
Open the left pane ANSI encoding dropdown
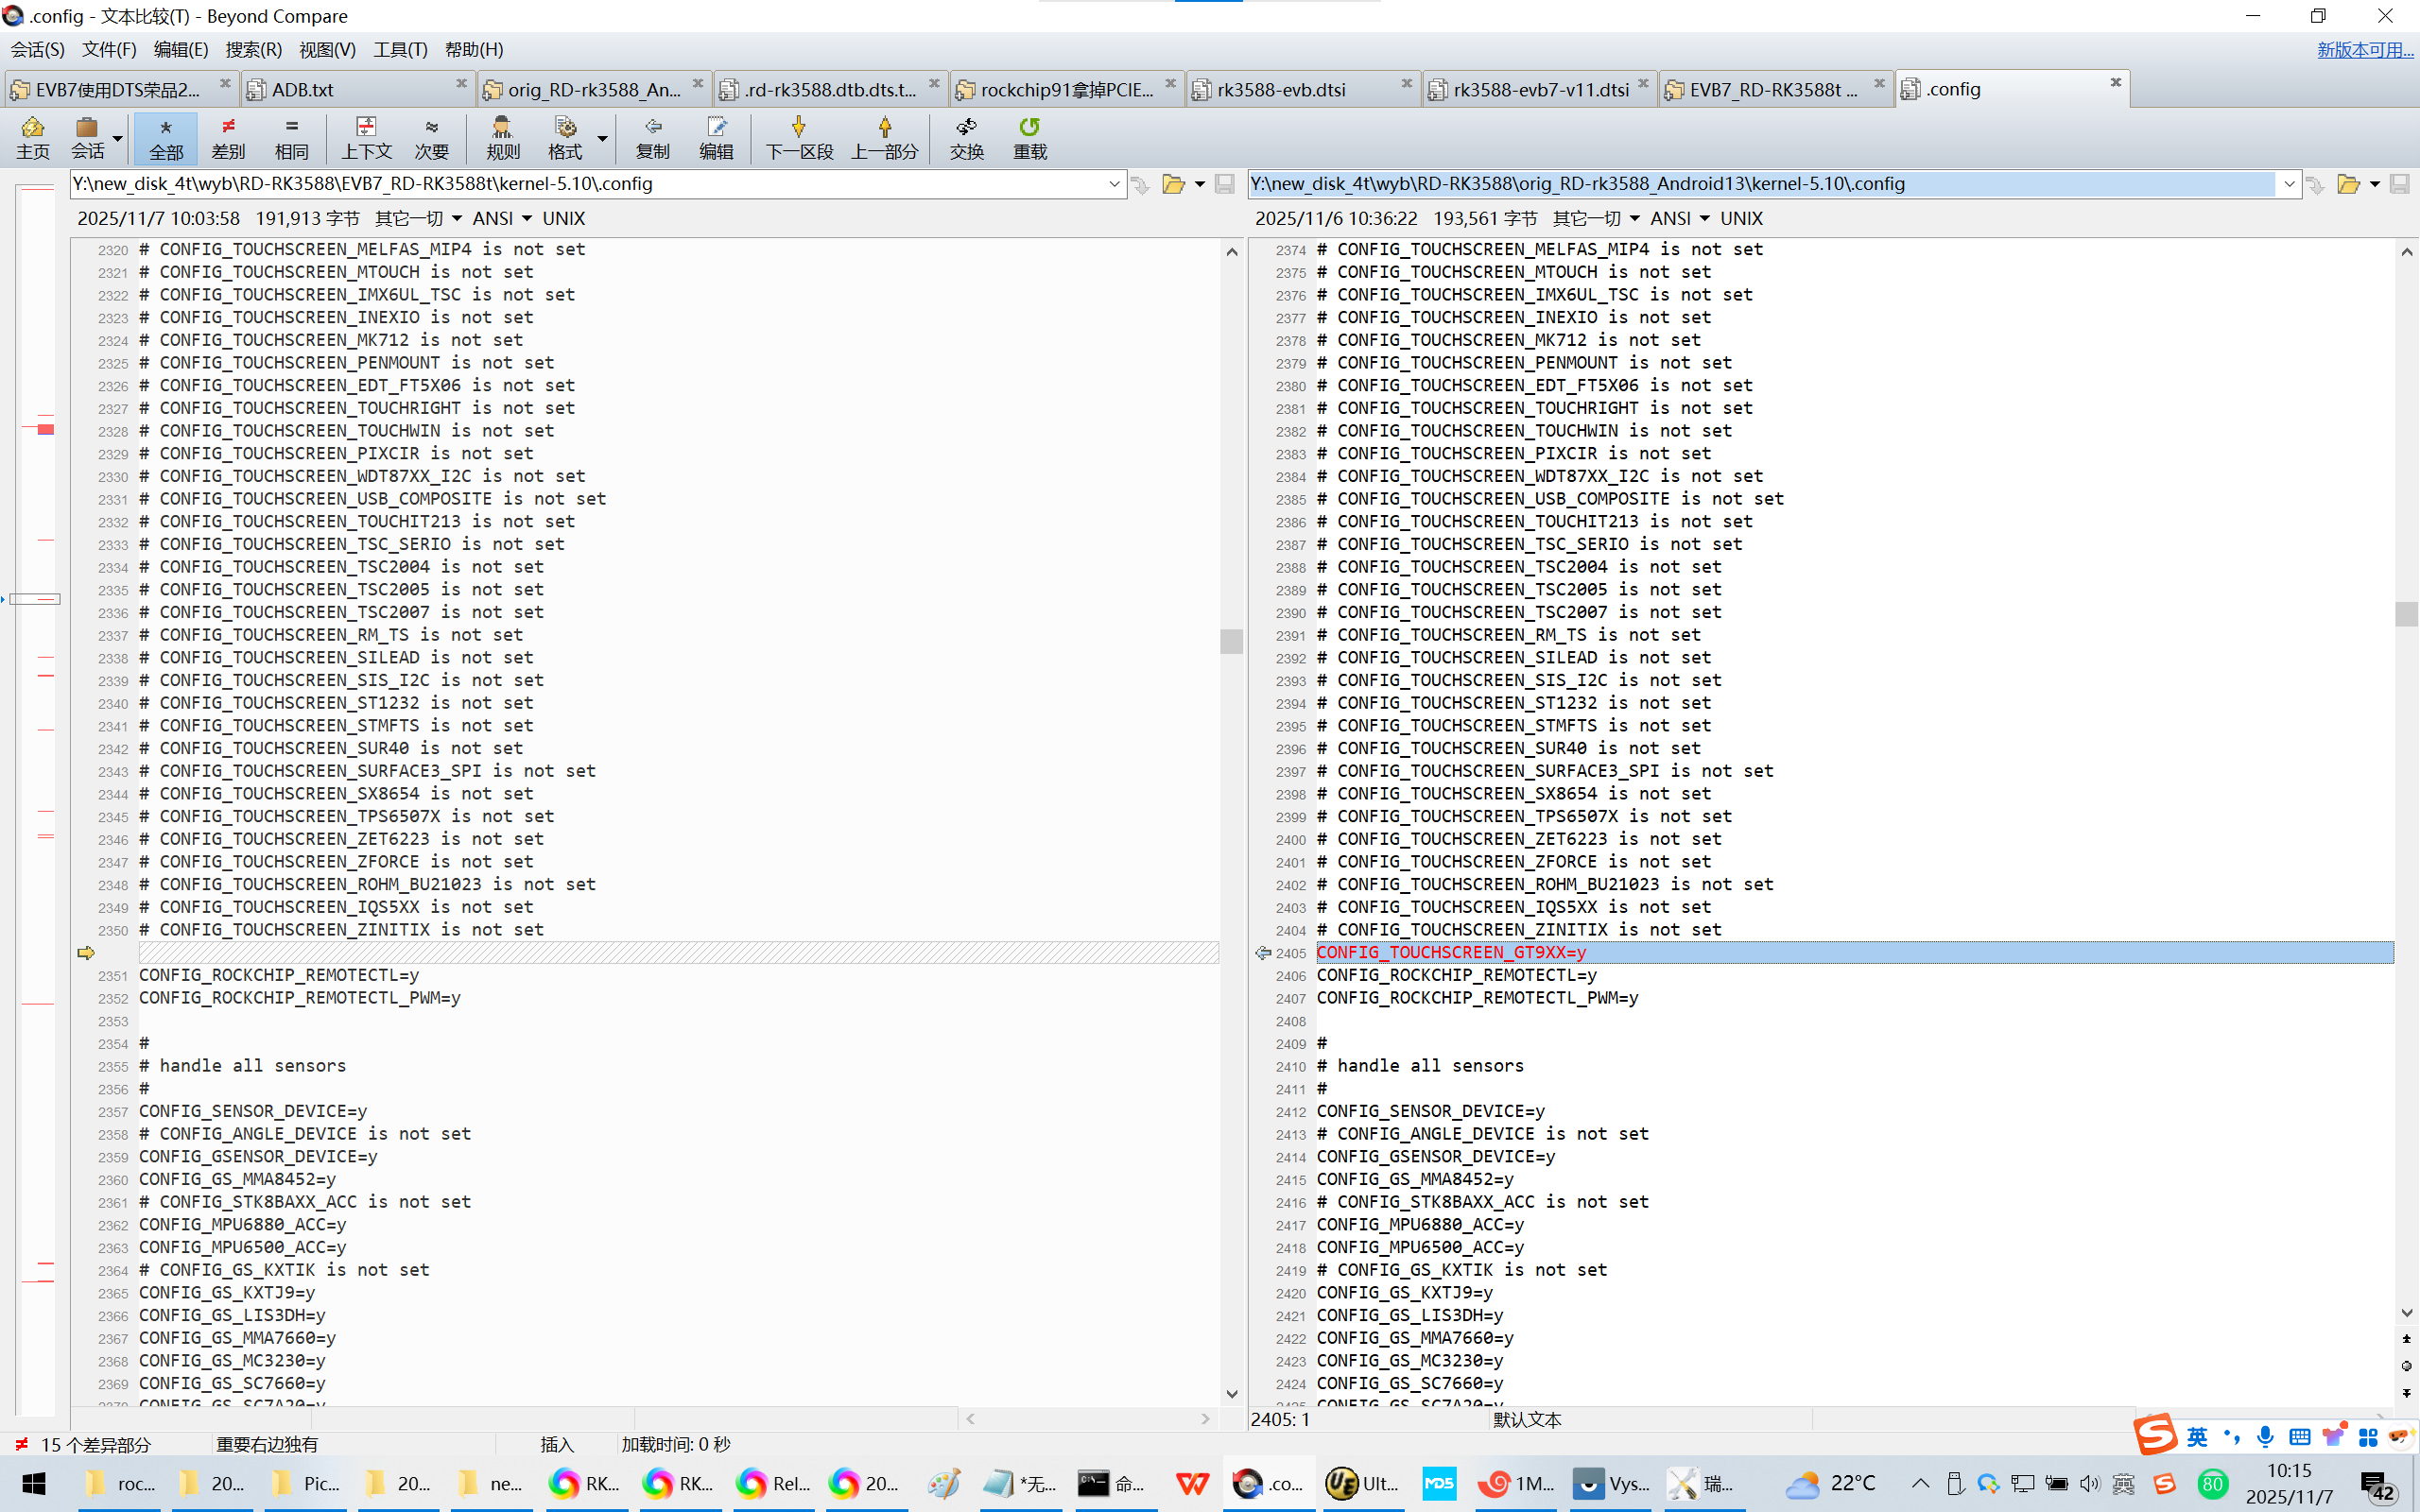(502, 218)
